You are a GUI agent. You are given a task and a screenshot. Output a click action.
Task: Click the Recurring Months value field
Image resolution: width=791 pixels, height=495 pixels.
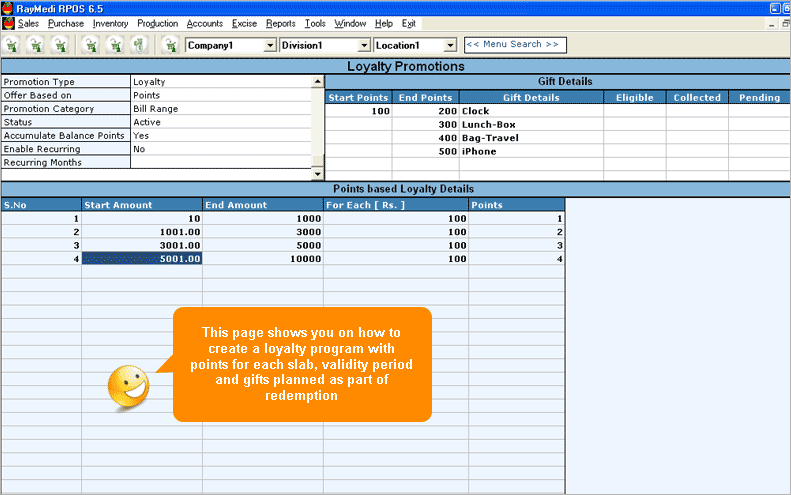220,162
